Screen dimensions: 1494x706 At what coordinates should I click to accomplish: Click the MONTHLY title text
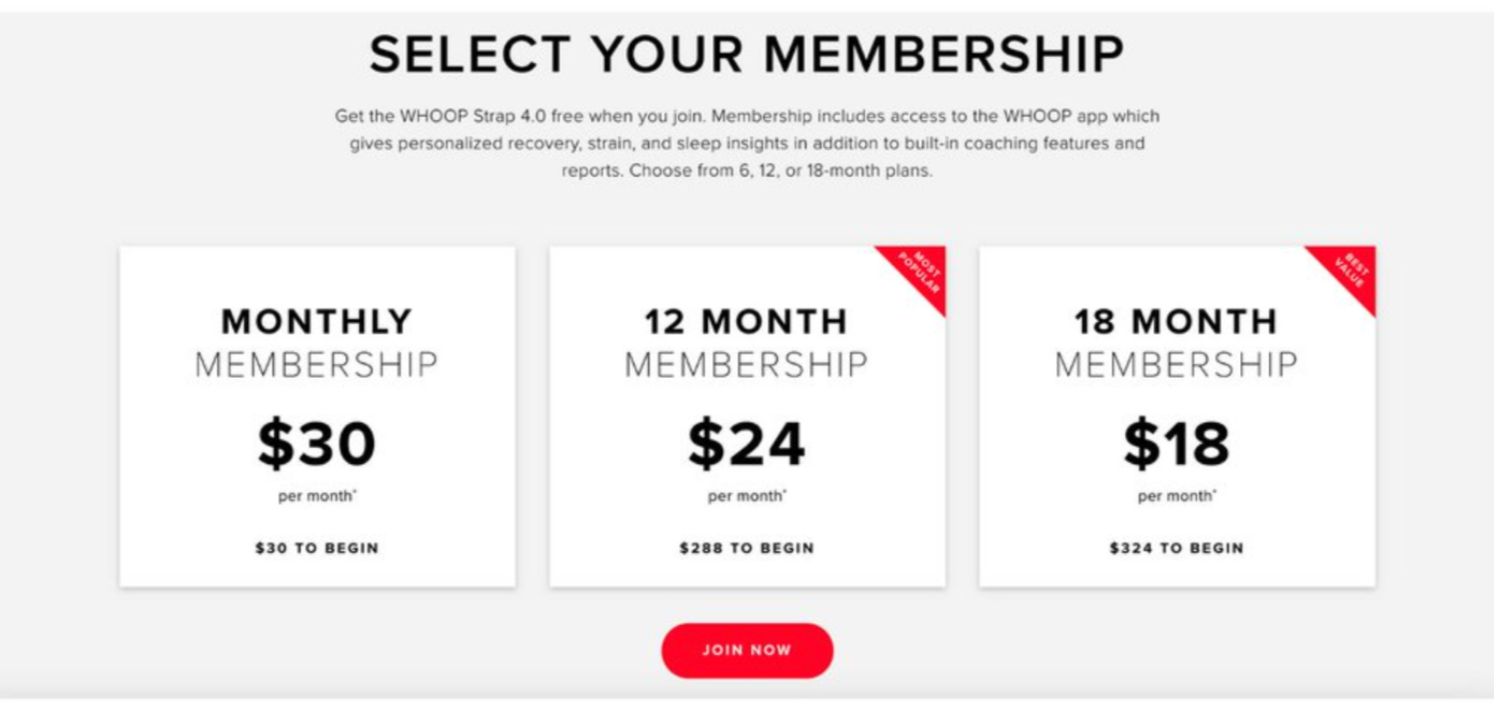coord(317,322)
